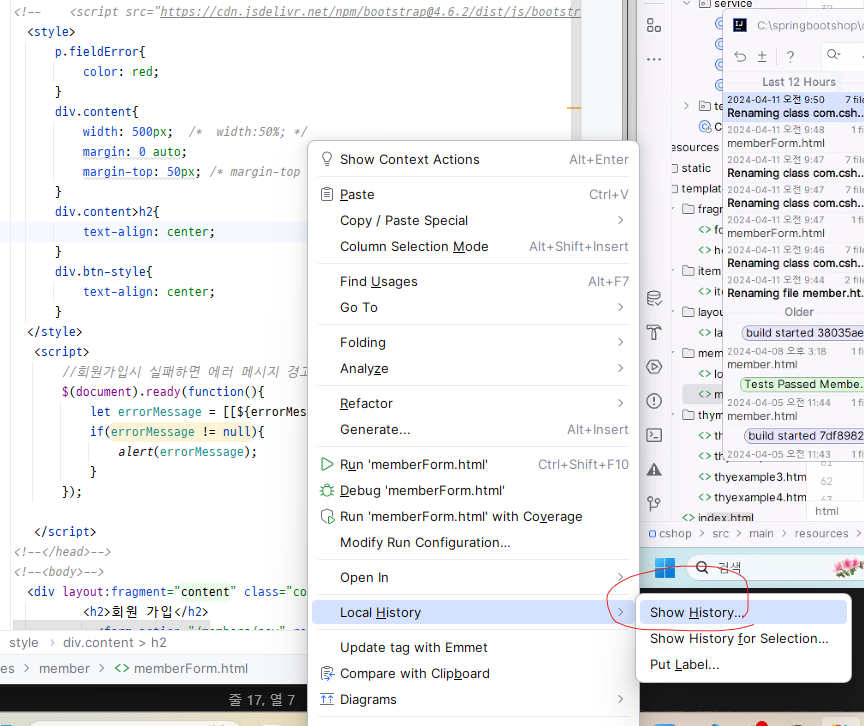Viewport: 864px width, 726px height.
Task: Click the 'div.content > h2' breadcrumb
Action: (115, 642)
